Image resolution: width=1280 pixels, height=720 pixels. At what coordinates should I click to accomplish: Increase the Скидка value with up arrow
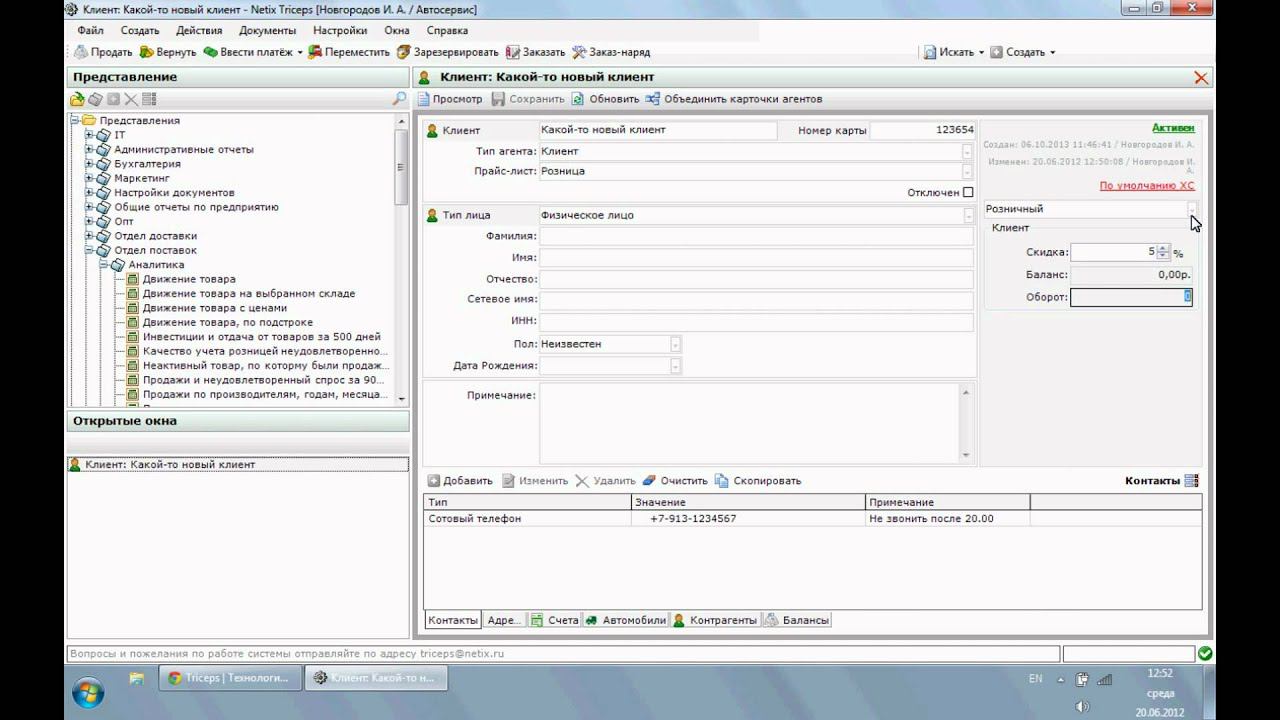click(1163, 249)
